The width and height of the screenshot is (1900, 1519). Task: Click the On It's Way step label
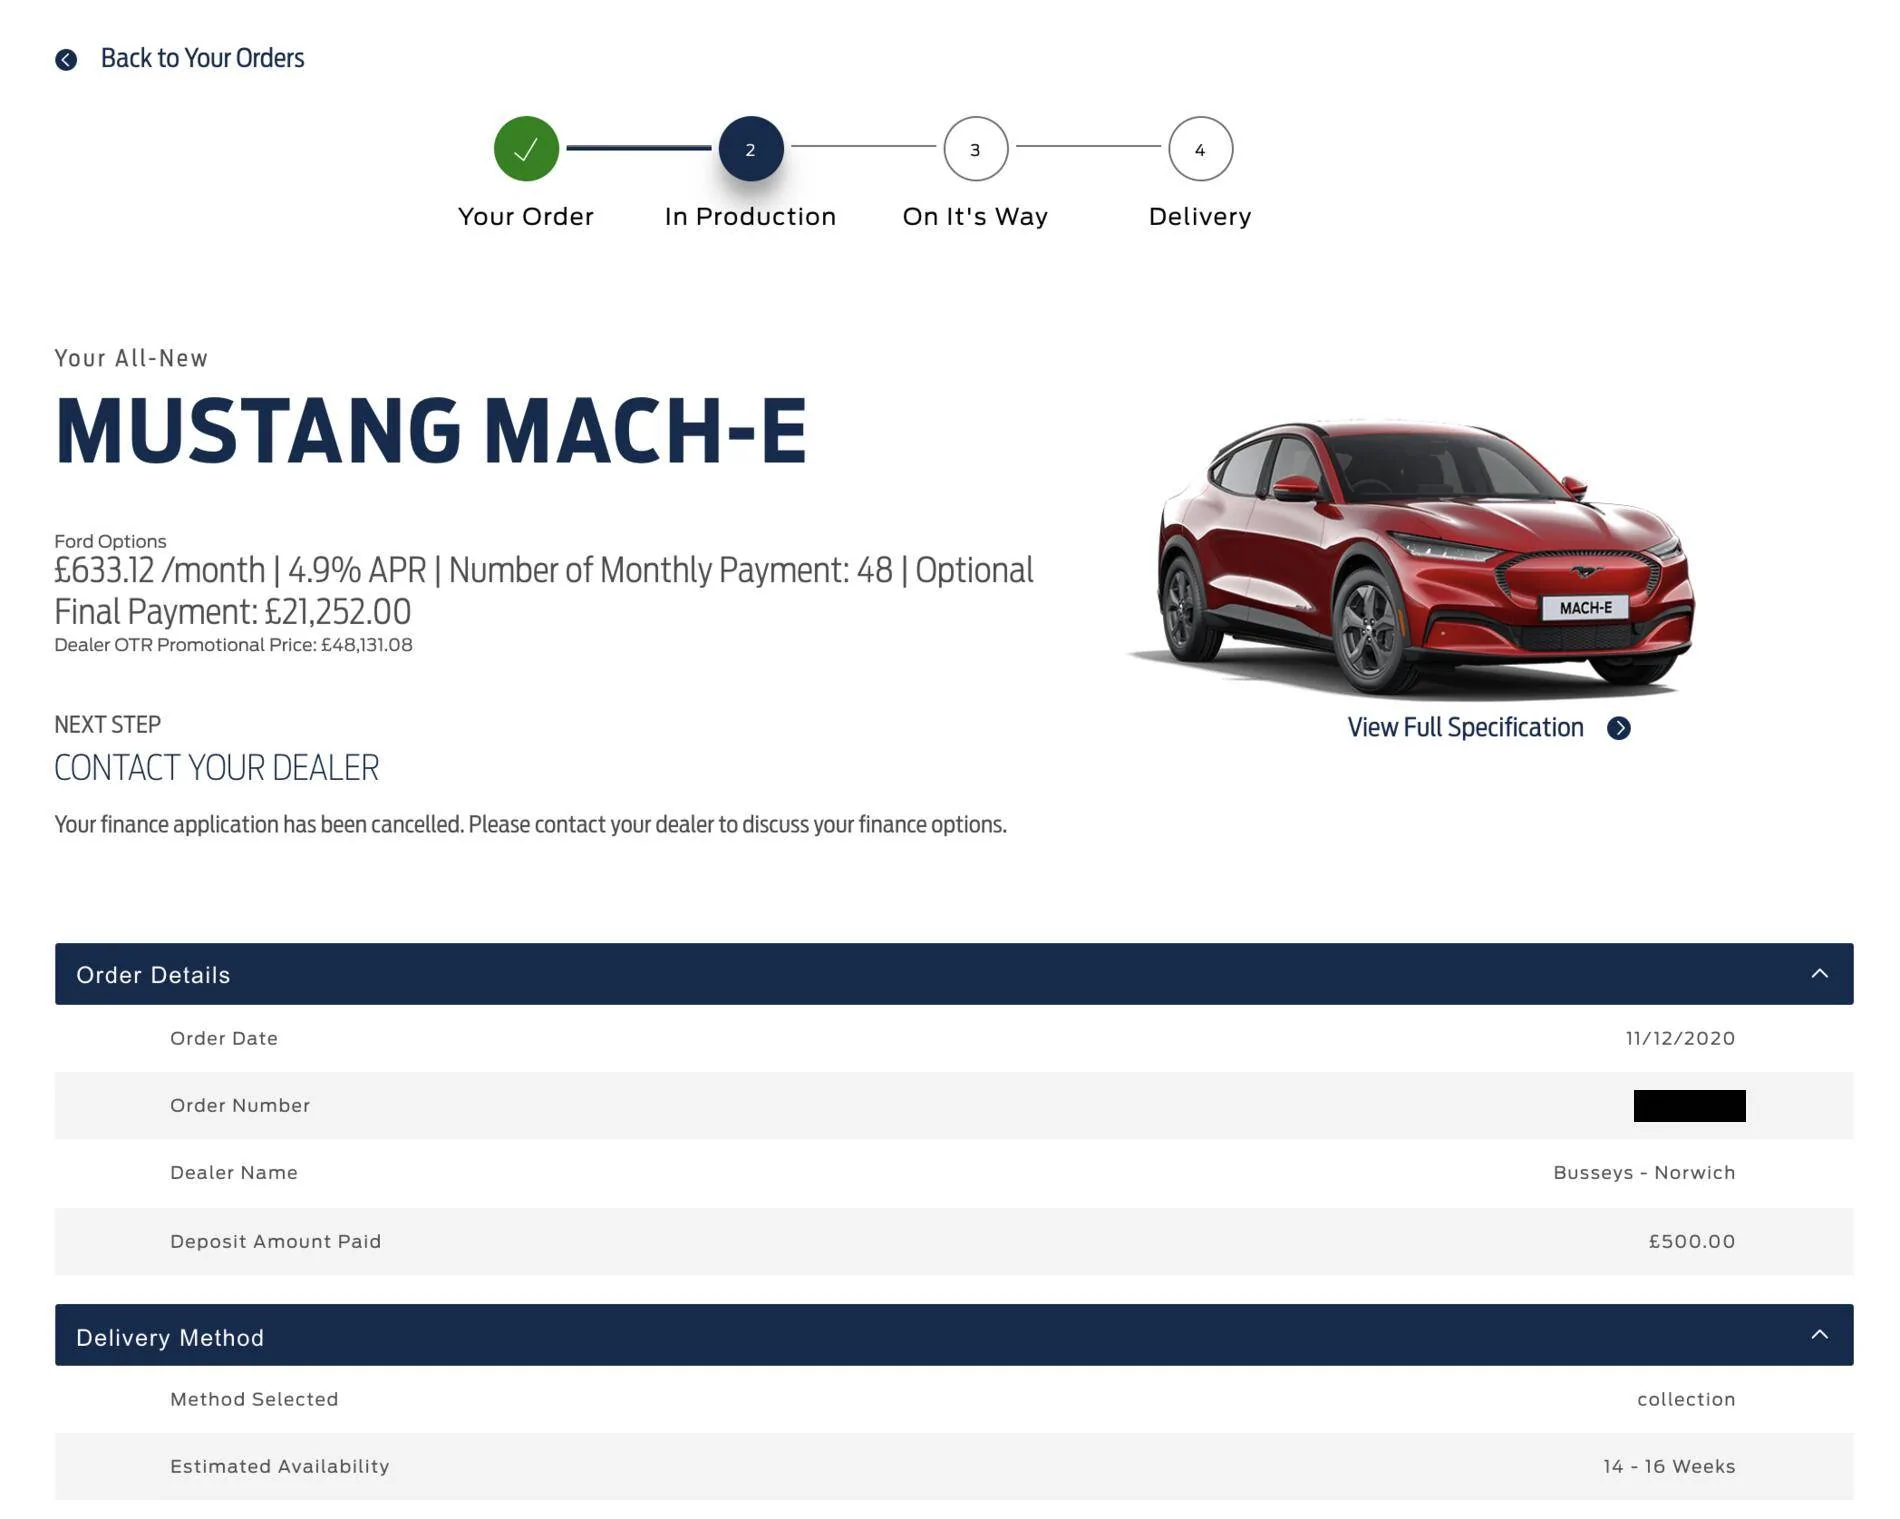tap(976, 216)
